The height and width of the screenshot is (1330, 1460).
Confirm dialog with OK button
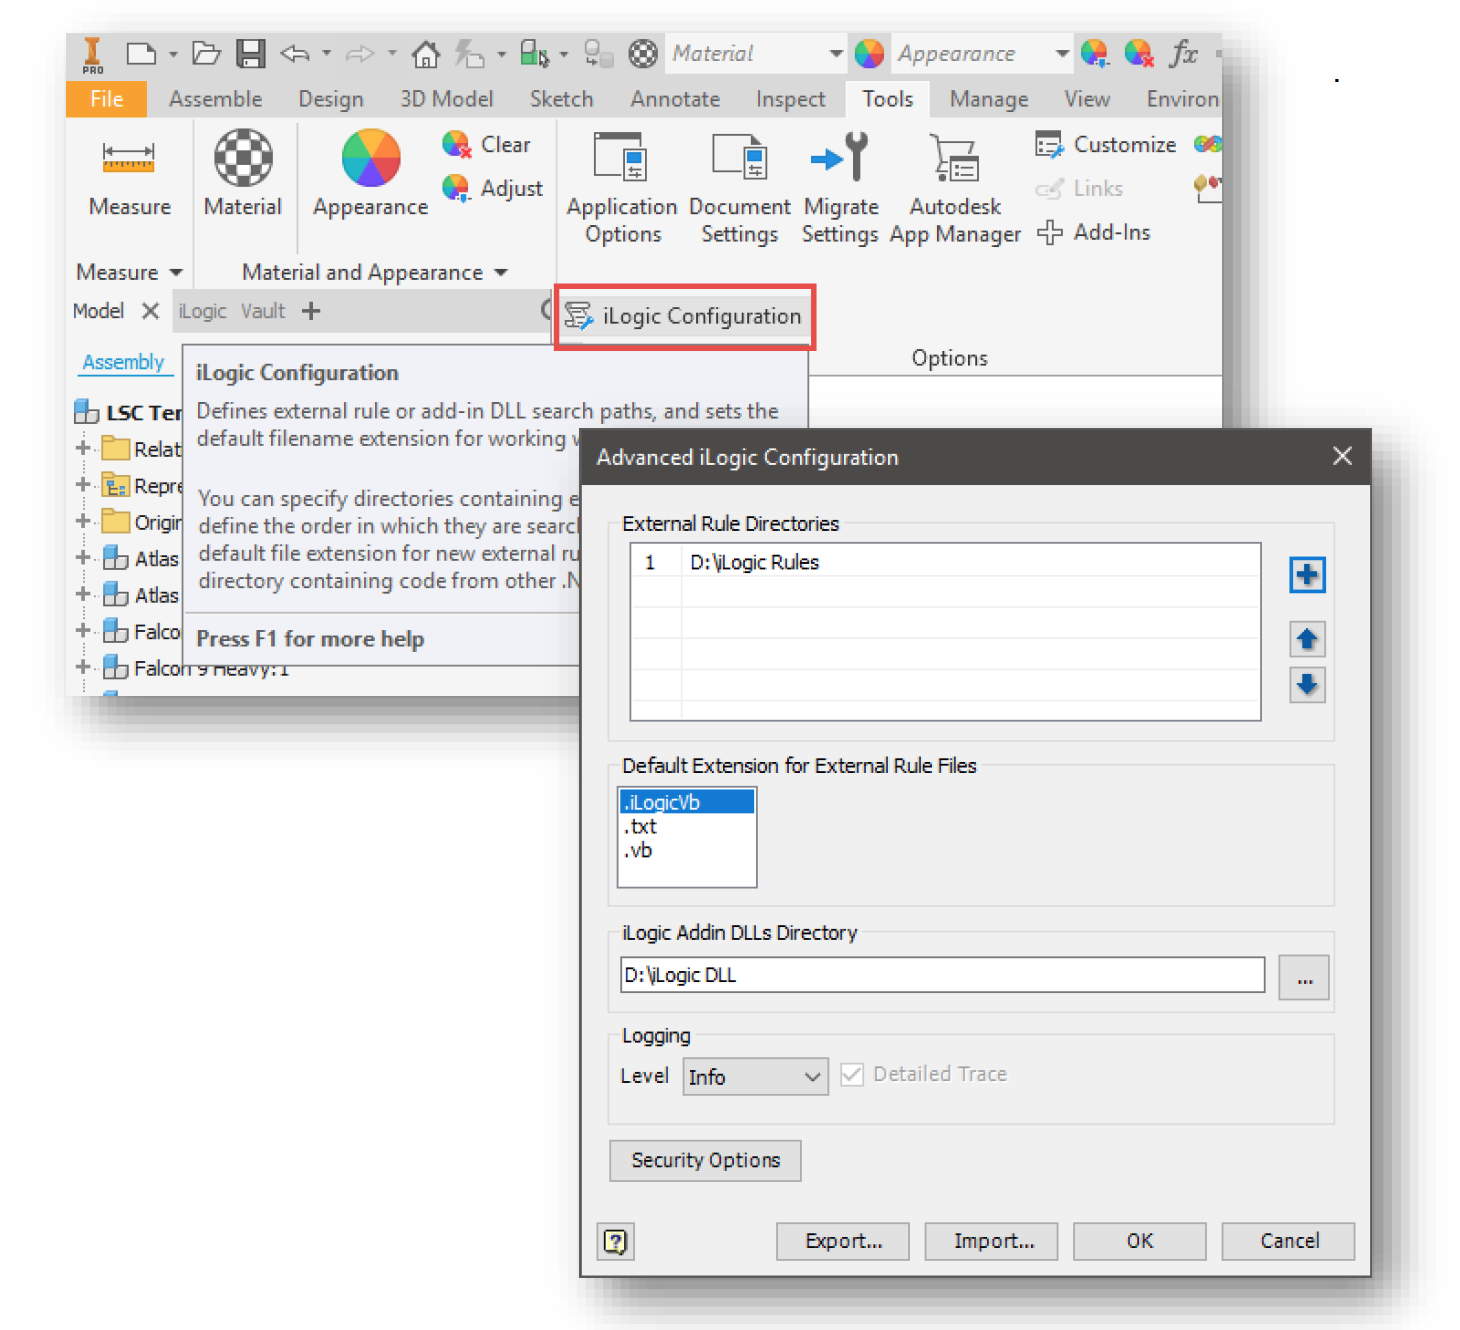pos(1140,1241)
